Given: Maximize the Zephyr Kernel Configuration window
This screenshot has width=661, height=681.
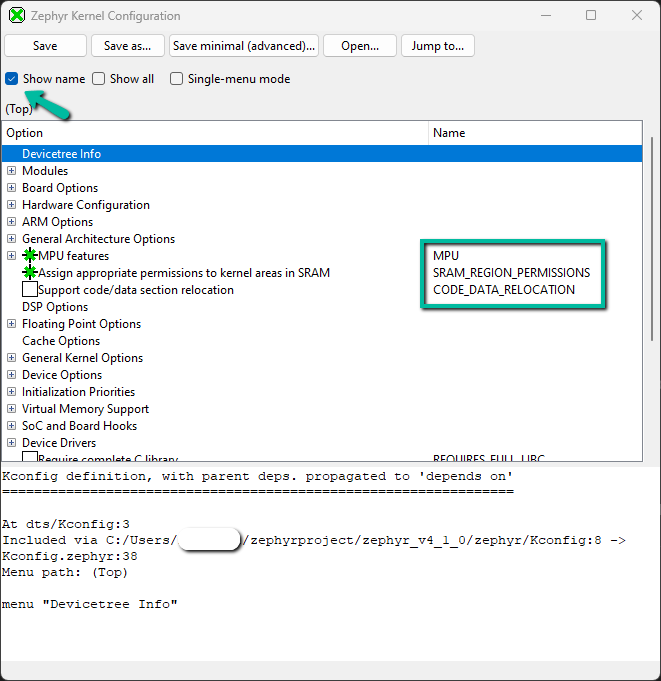Looking at the screenshot, I should pyautogui.click(x=591, y=16).
